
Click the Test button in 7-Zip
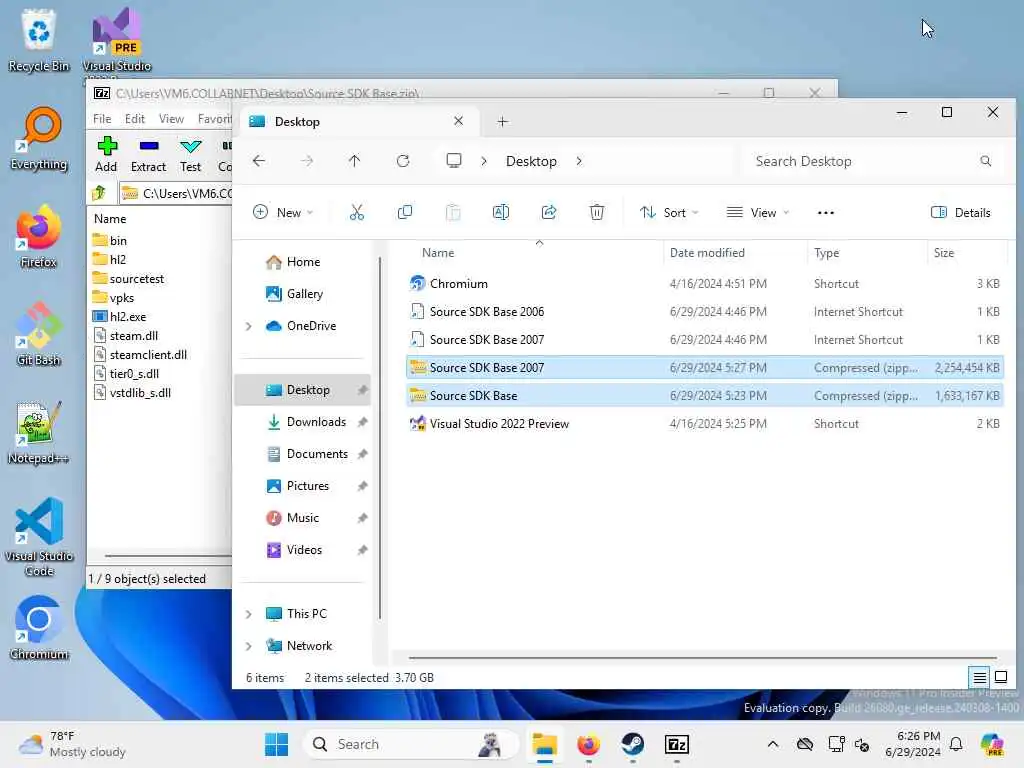click(x=191, y=154)
